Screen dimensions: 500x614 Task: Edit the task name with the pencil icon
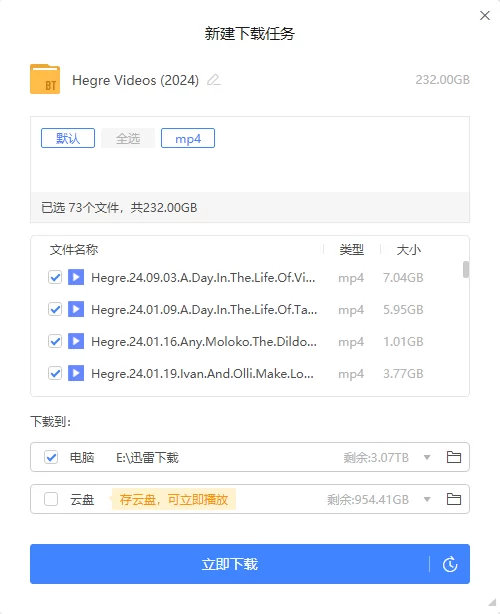(x=213, y=80)
